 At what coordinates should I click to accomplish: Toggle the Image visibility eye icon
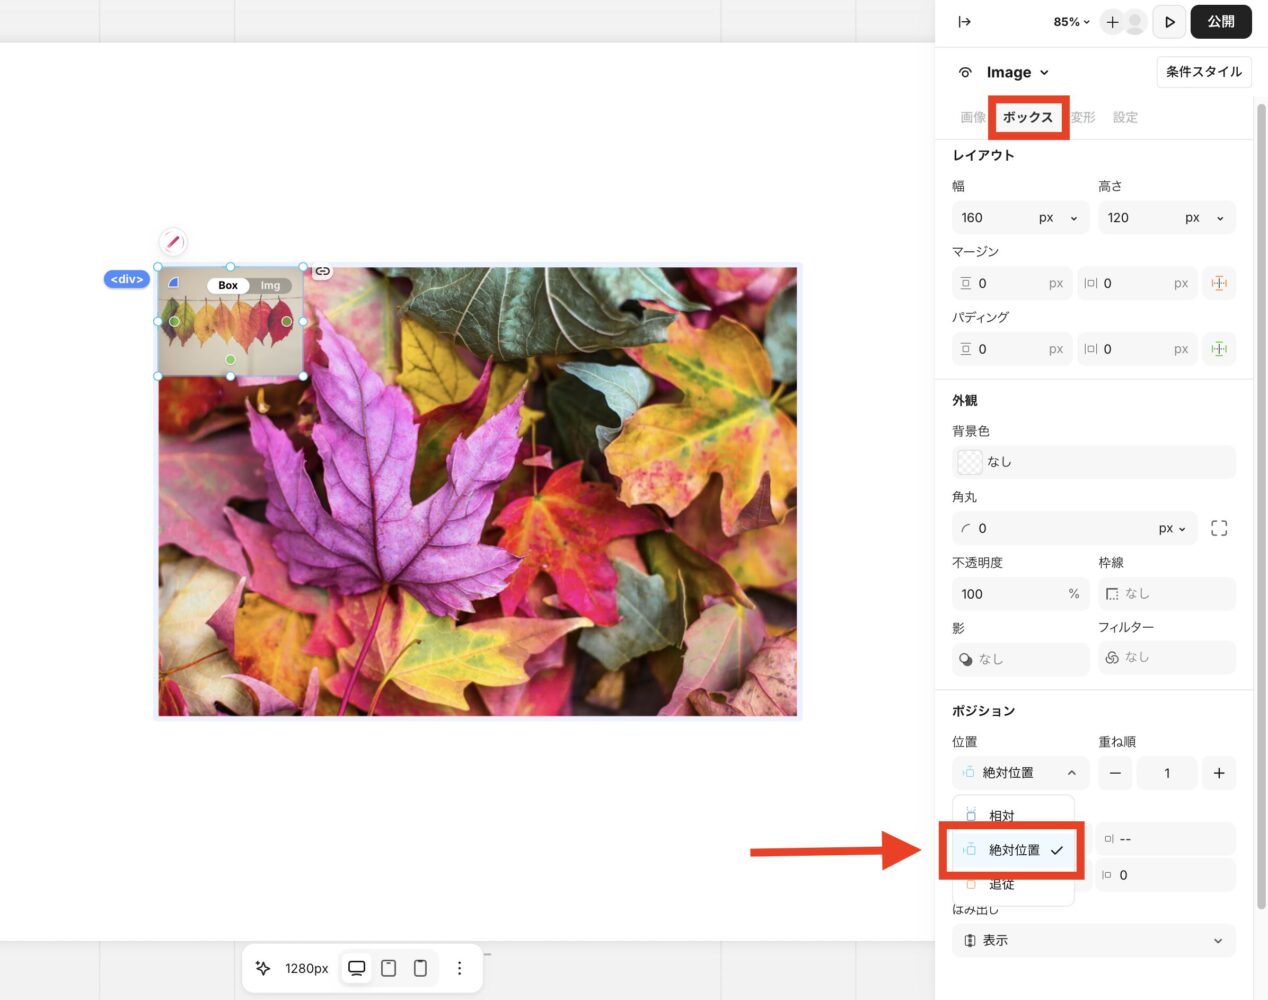[x=965, y=72]
